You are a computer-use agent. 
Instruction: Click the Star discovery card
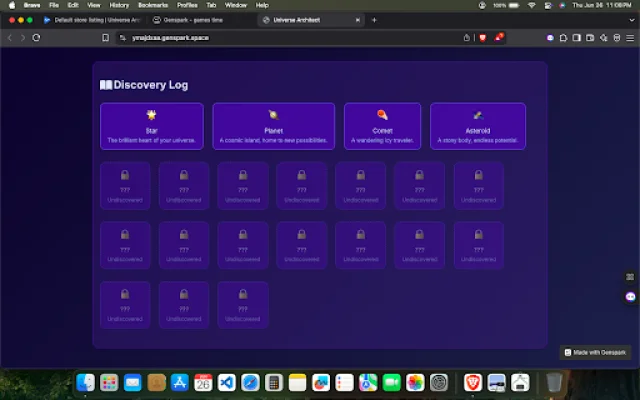[x=152, y=126]
